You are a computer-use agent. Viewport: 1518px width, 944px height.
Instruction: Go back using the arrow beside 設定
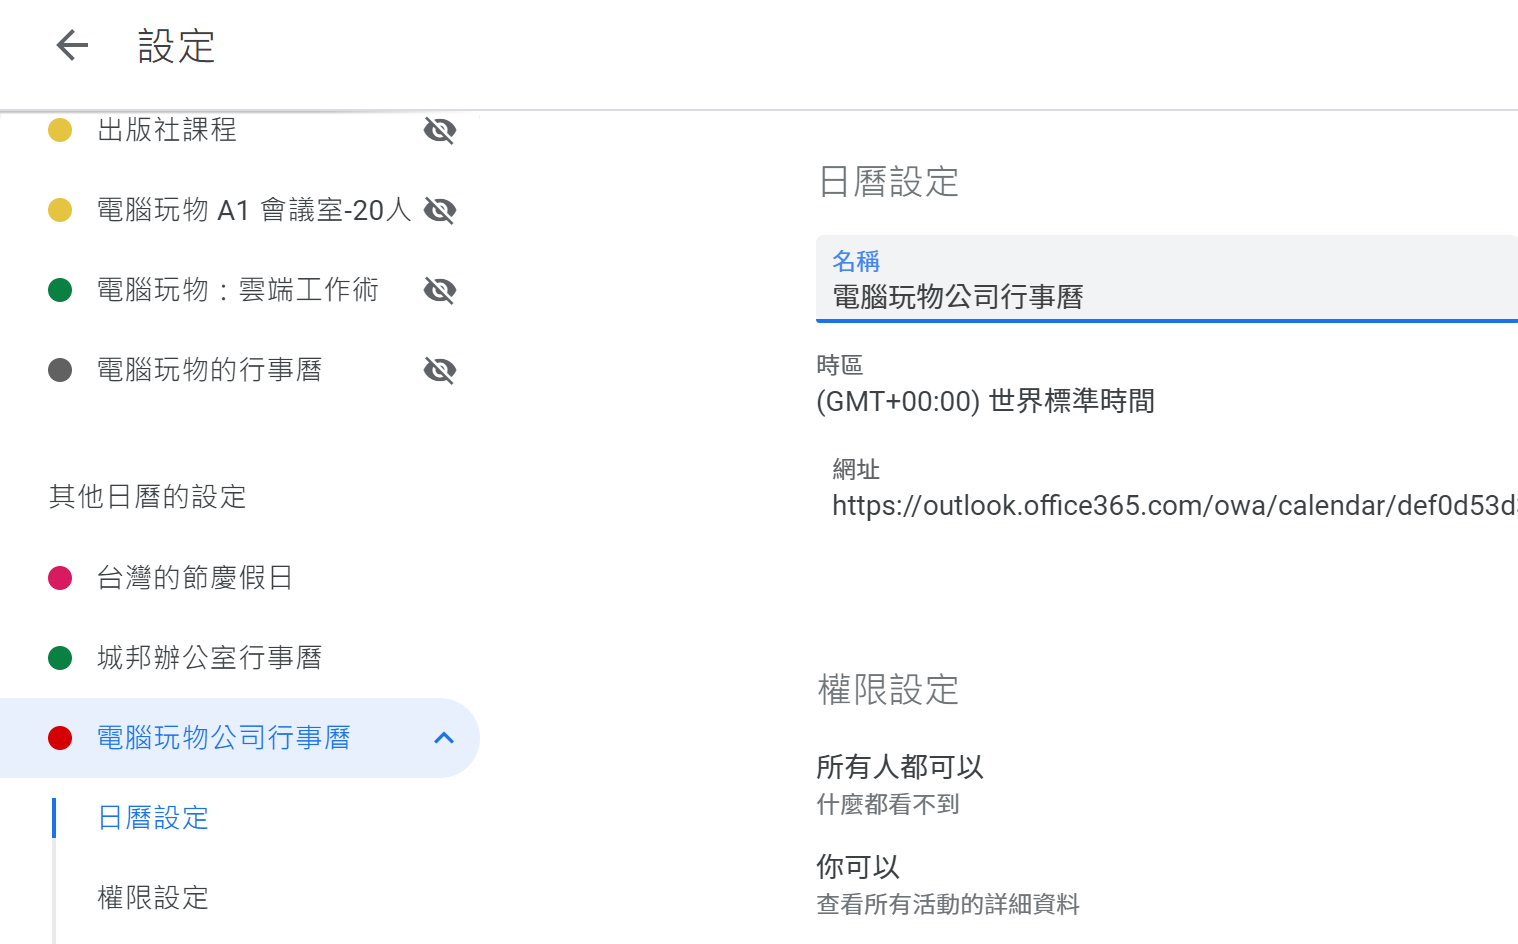(x=72, y=45)
